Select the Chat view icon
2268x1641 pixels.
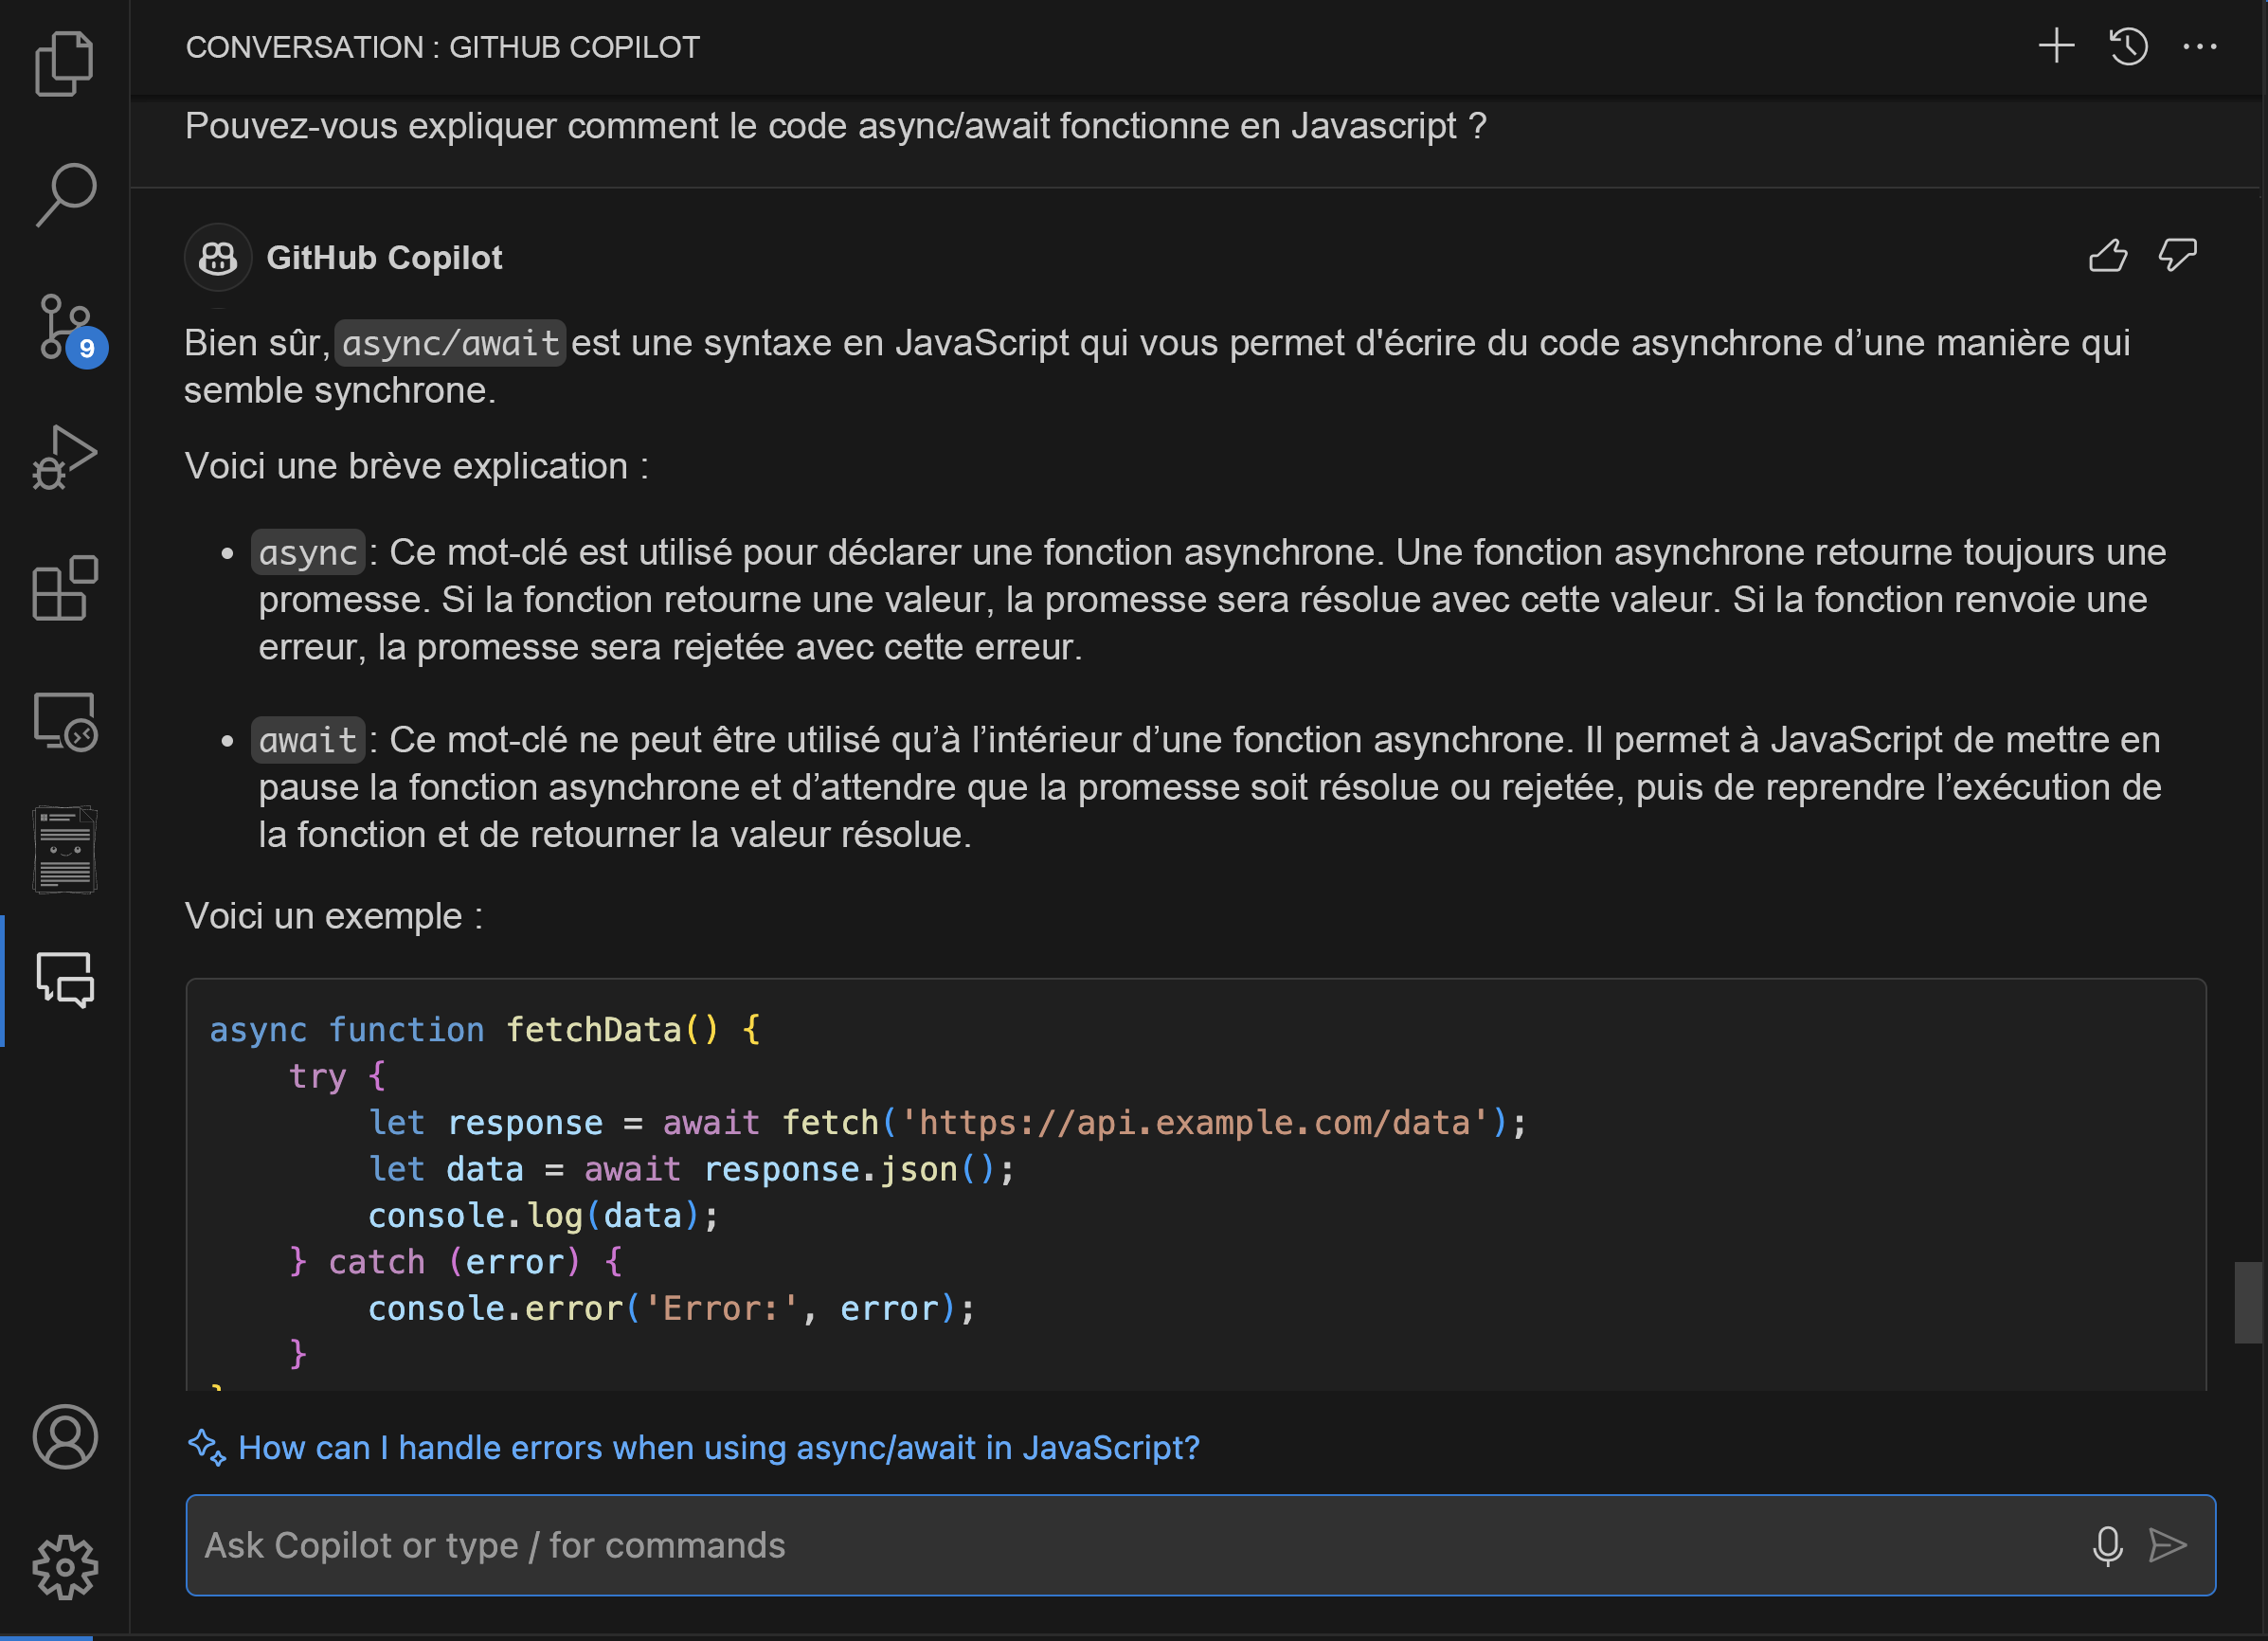[65, 980]
